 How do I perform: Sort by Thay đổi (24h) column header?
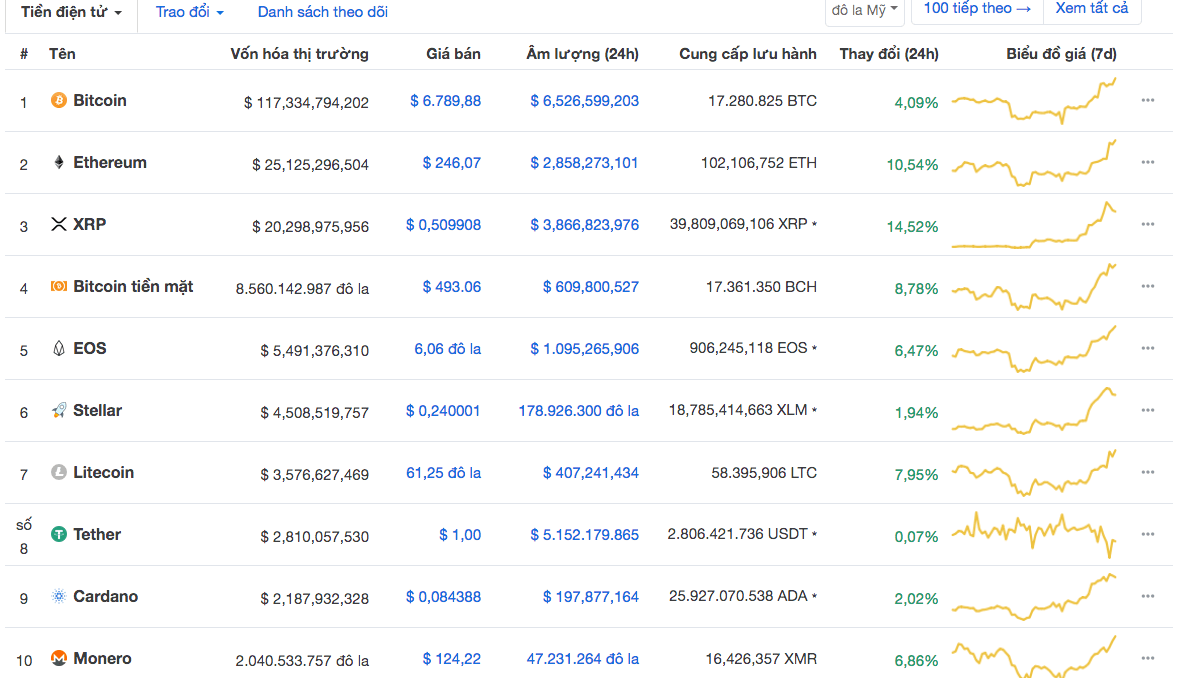pos(889,54)
